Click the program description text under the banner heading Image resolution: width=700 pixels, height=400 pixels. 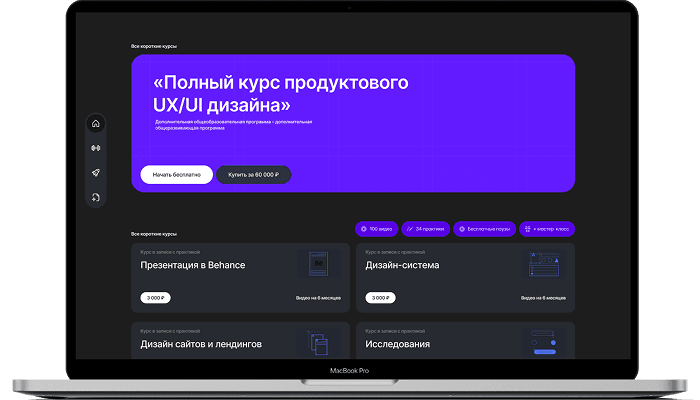pyautogui.click(x=233, y=125)
